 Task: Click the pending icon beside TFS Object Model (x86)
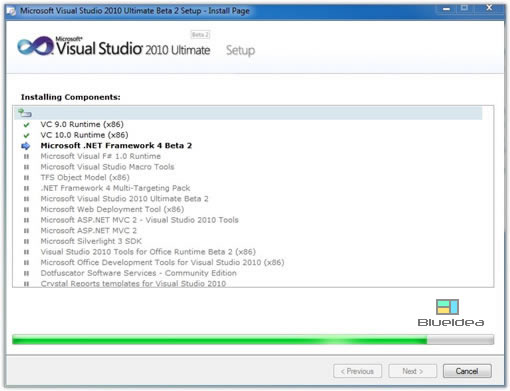[26, 178]
